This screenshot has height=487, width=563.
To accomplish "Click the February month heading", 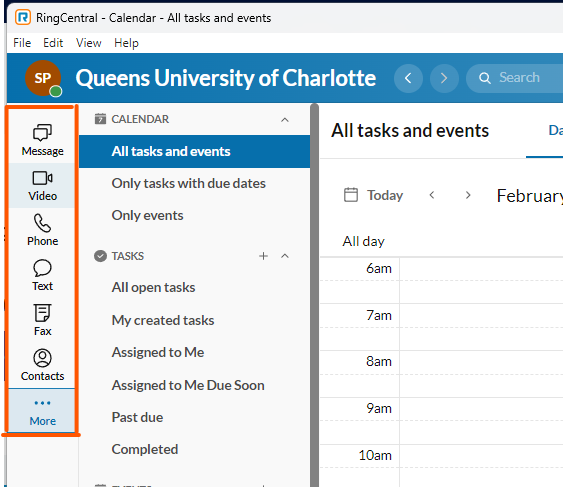I will [530, 196].
